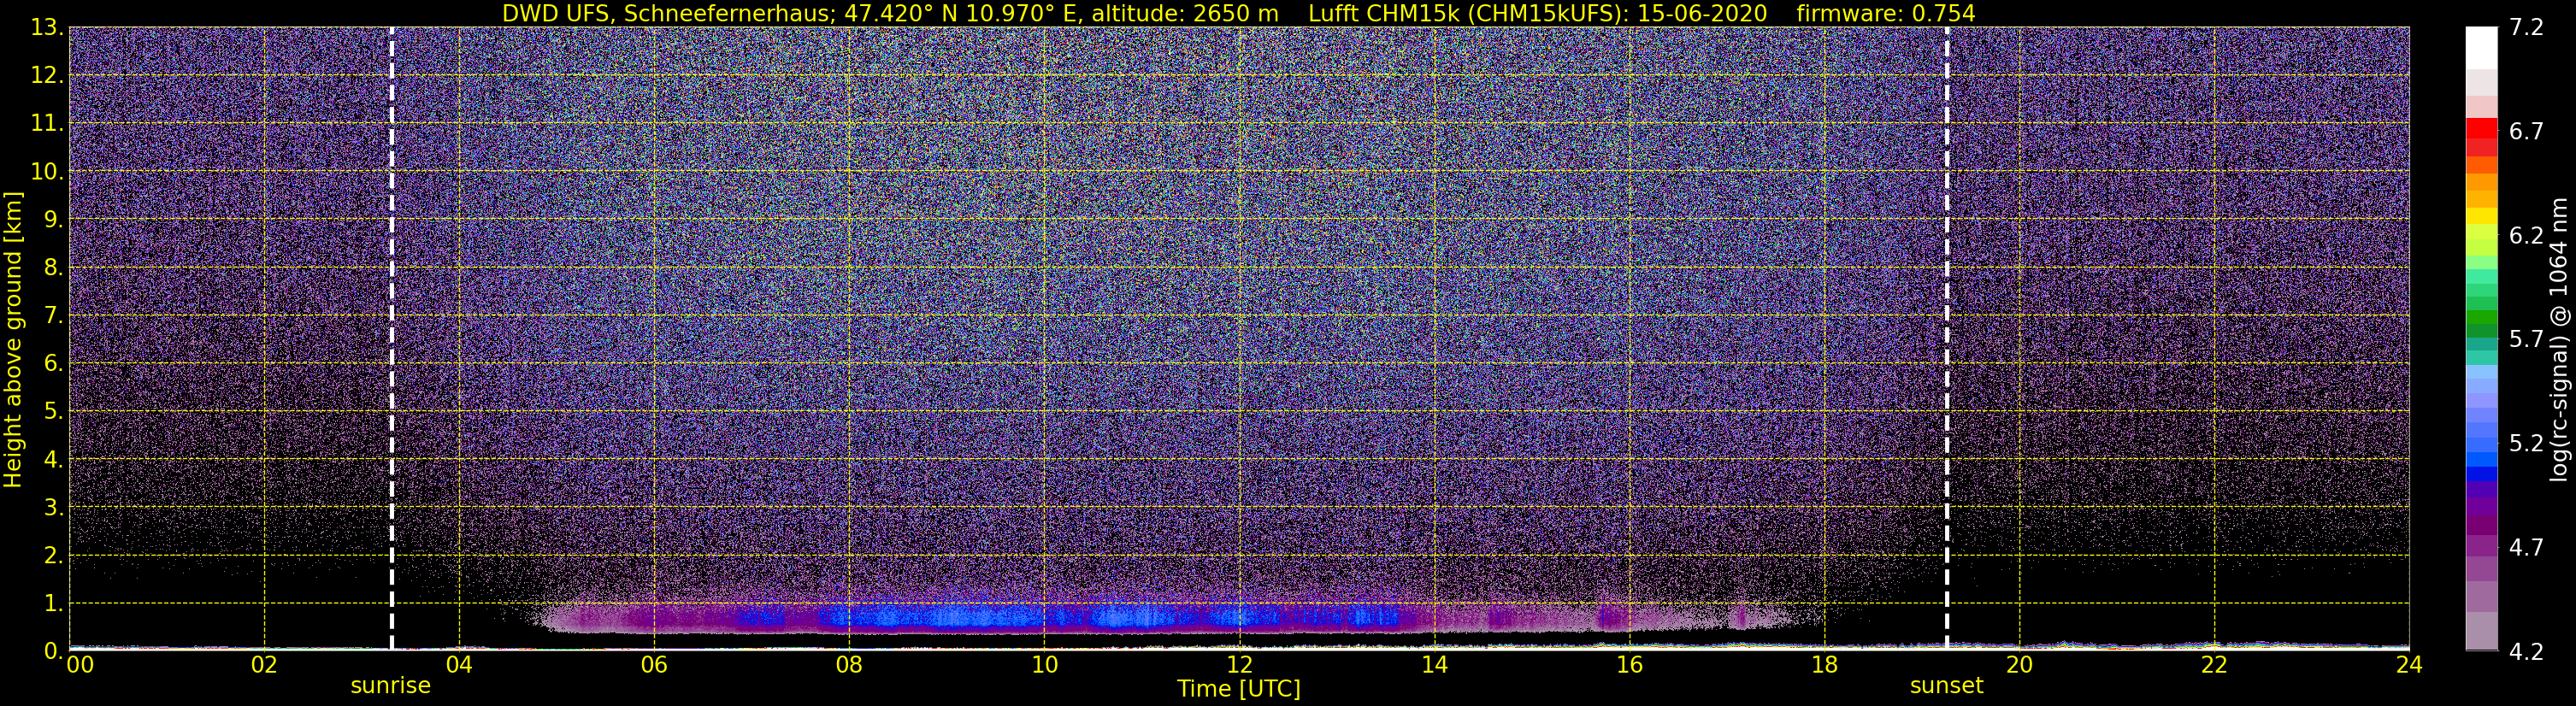Click the colorbar tick value 5.2
The image size is (2576, 706).
pyautogui.click(x=2527, y=443)
